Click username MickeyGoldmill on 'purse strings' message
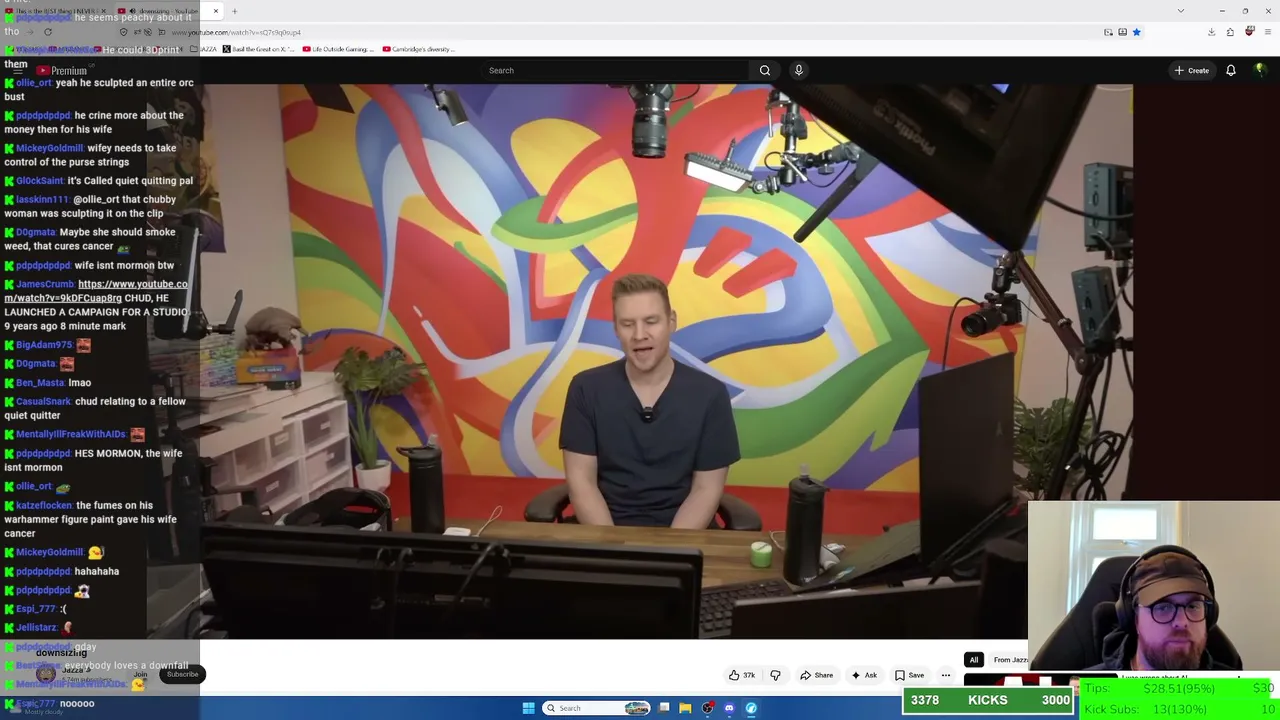 tap(49, 148)
